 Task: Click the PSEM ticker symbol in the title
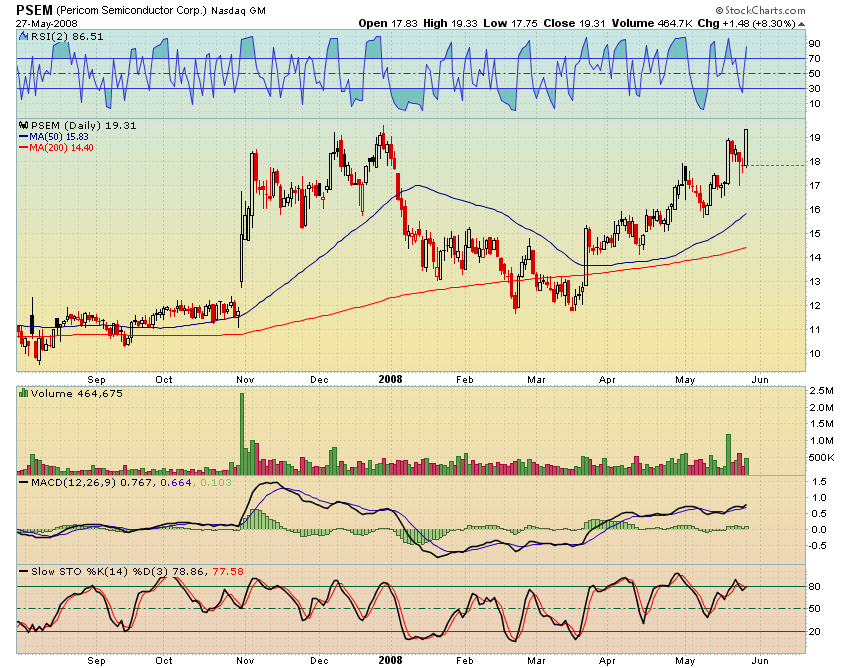point(34,10)
